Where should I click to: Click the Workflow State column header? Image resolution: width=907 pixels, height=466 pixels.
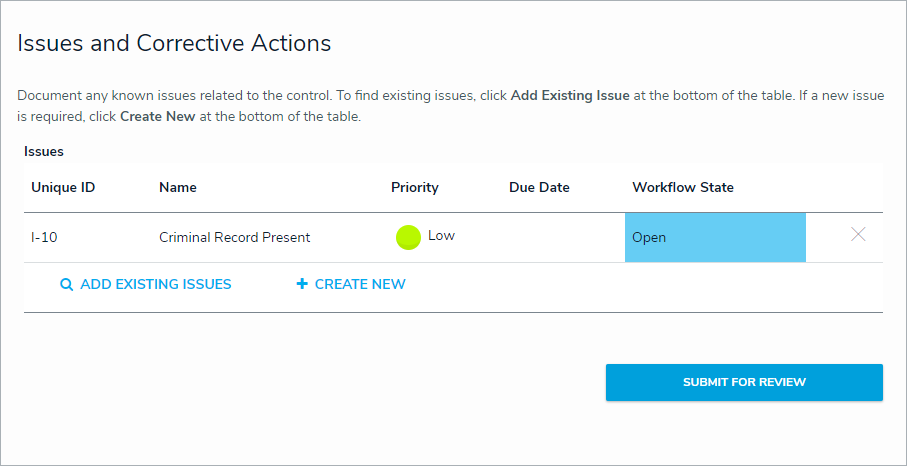coord(683,187)
